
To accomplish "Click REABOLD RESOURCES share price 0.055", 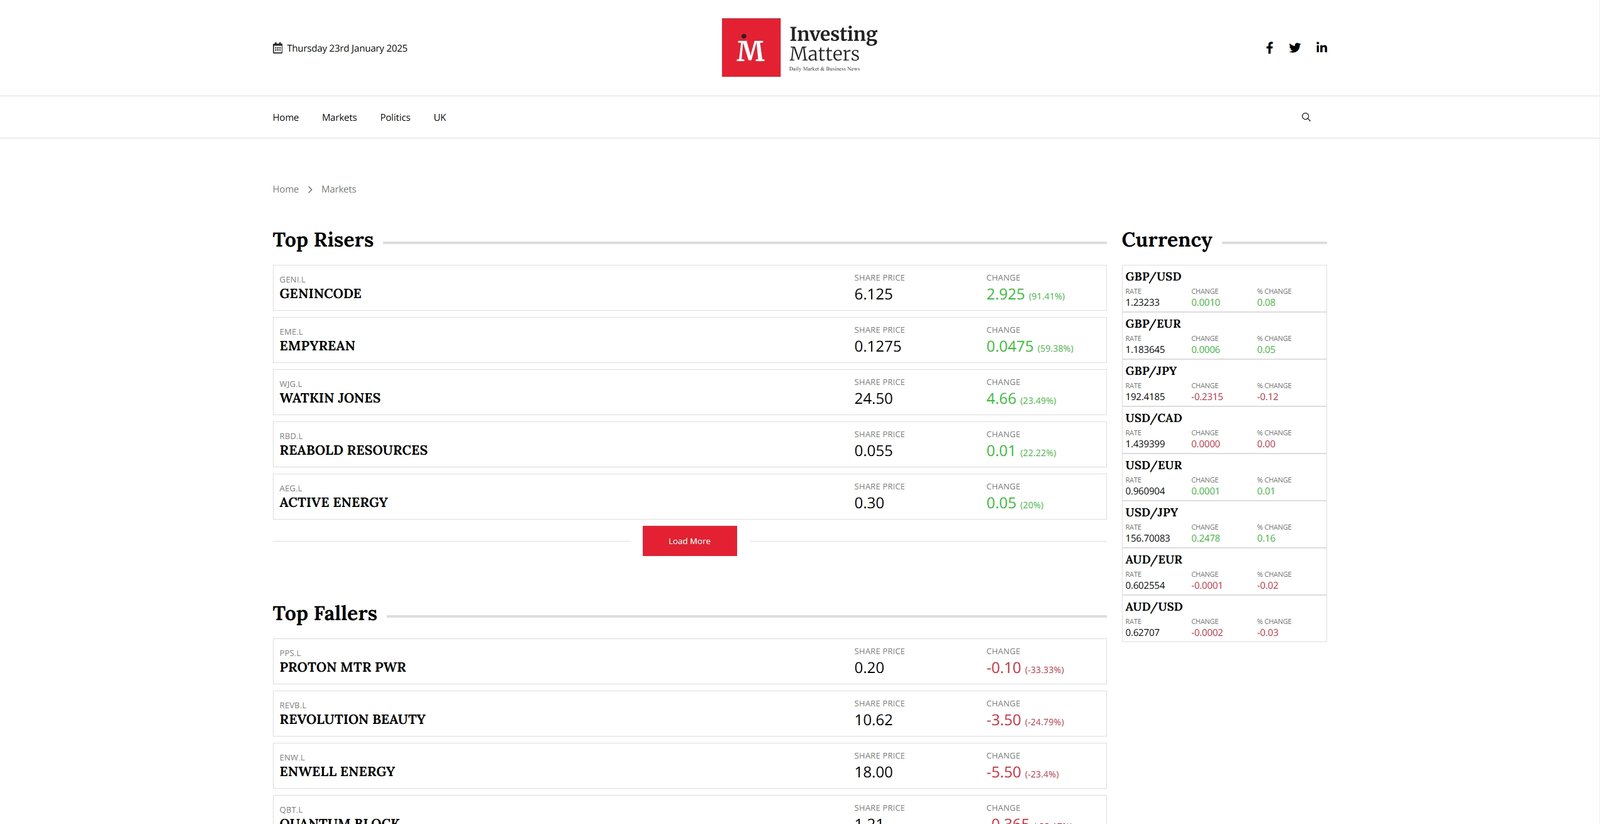I will tap(873, 451).
